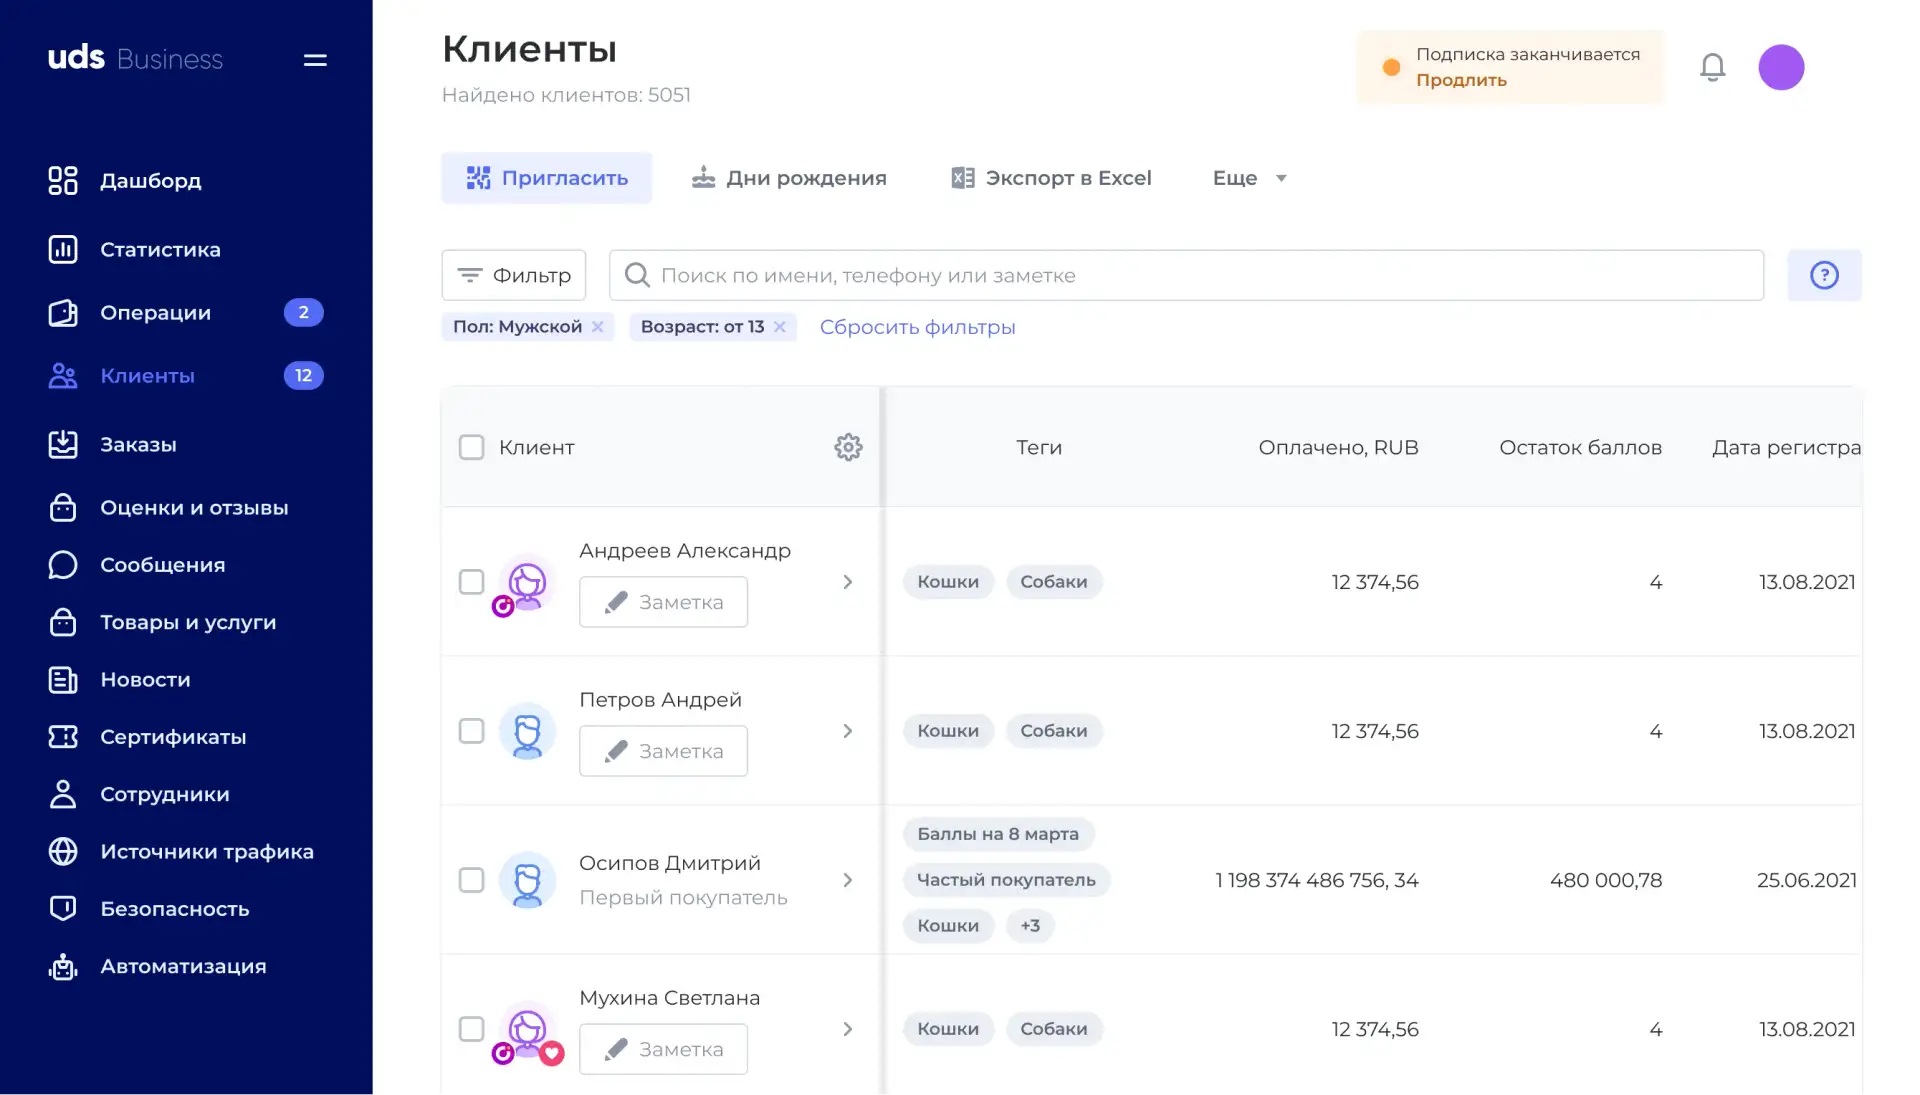The image size is (1920, 1095).
Task: Click Сбросить фильтры link
Action: (917, 328)
